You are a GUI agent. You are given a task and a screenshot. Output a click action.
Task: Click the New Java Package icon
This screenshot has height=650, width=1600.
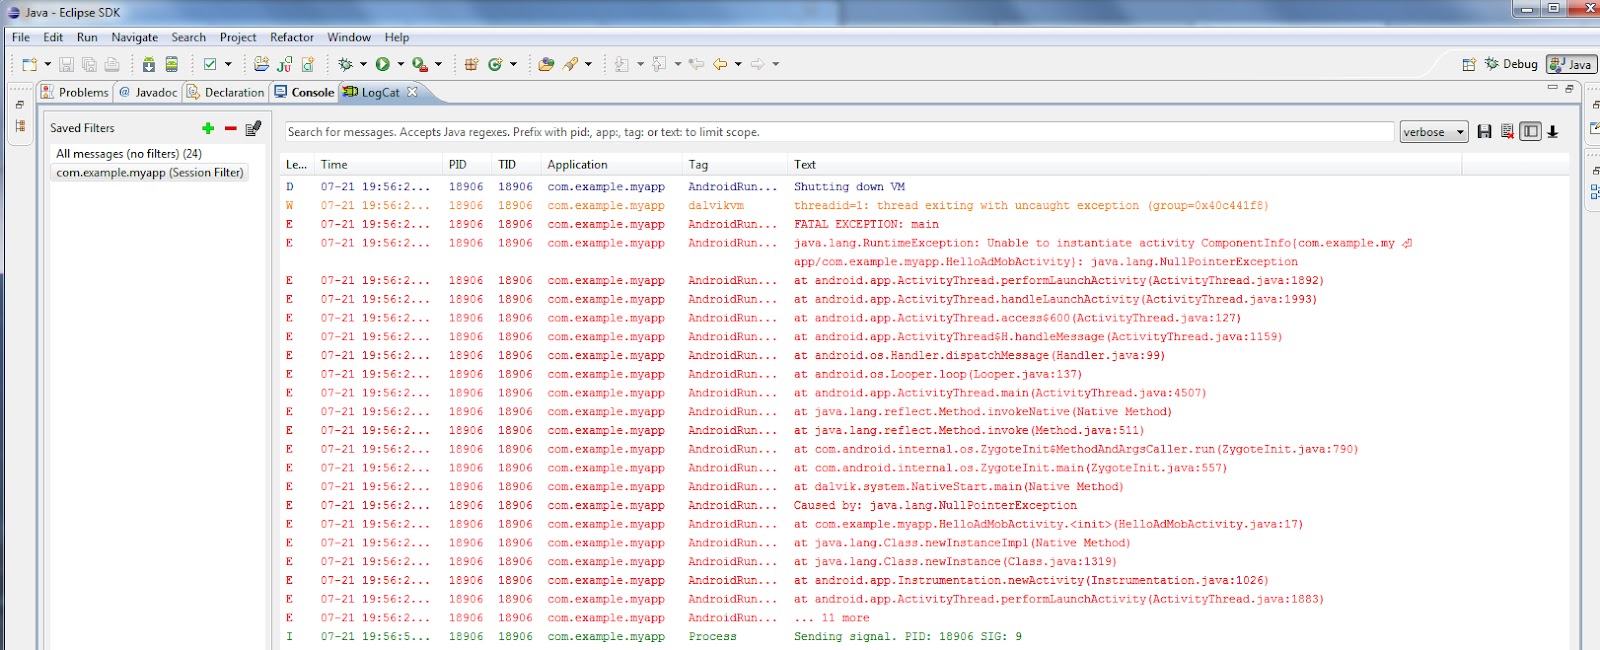pyautogui.click(x=472, y=64)
